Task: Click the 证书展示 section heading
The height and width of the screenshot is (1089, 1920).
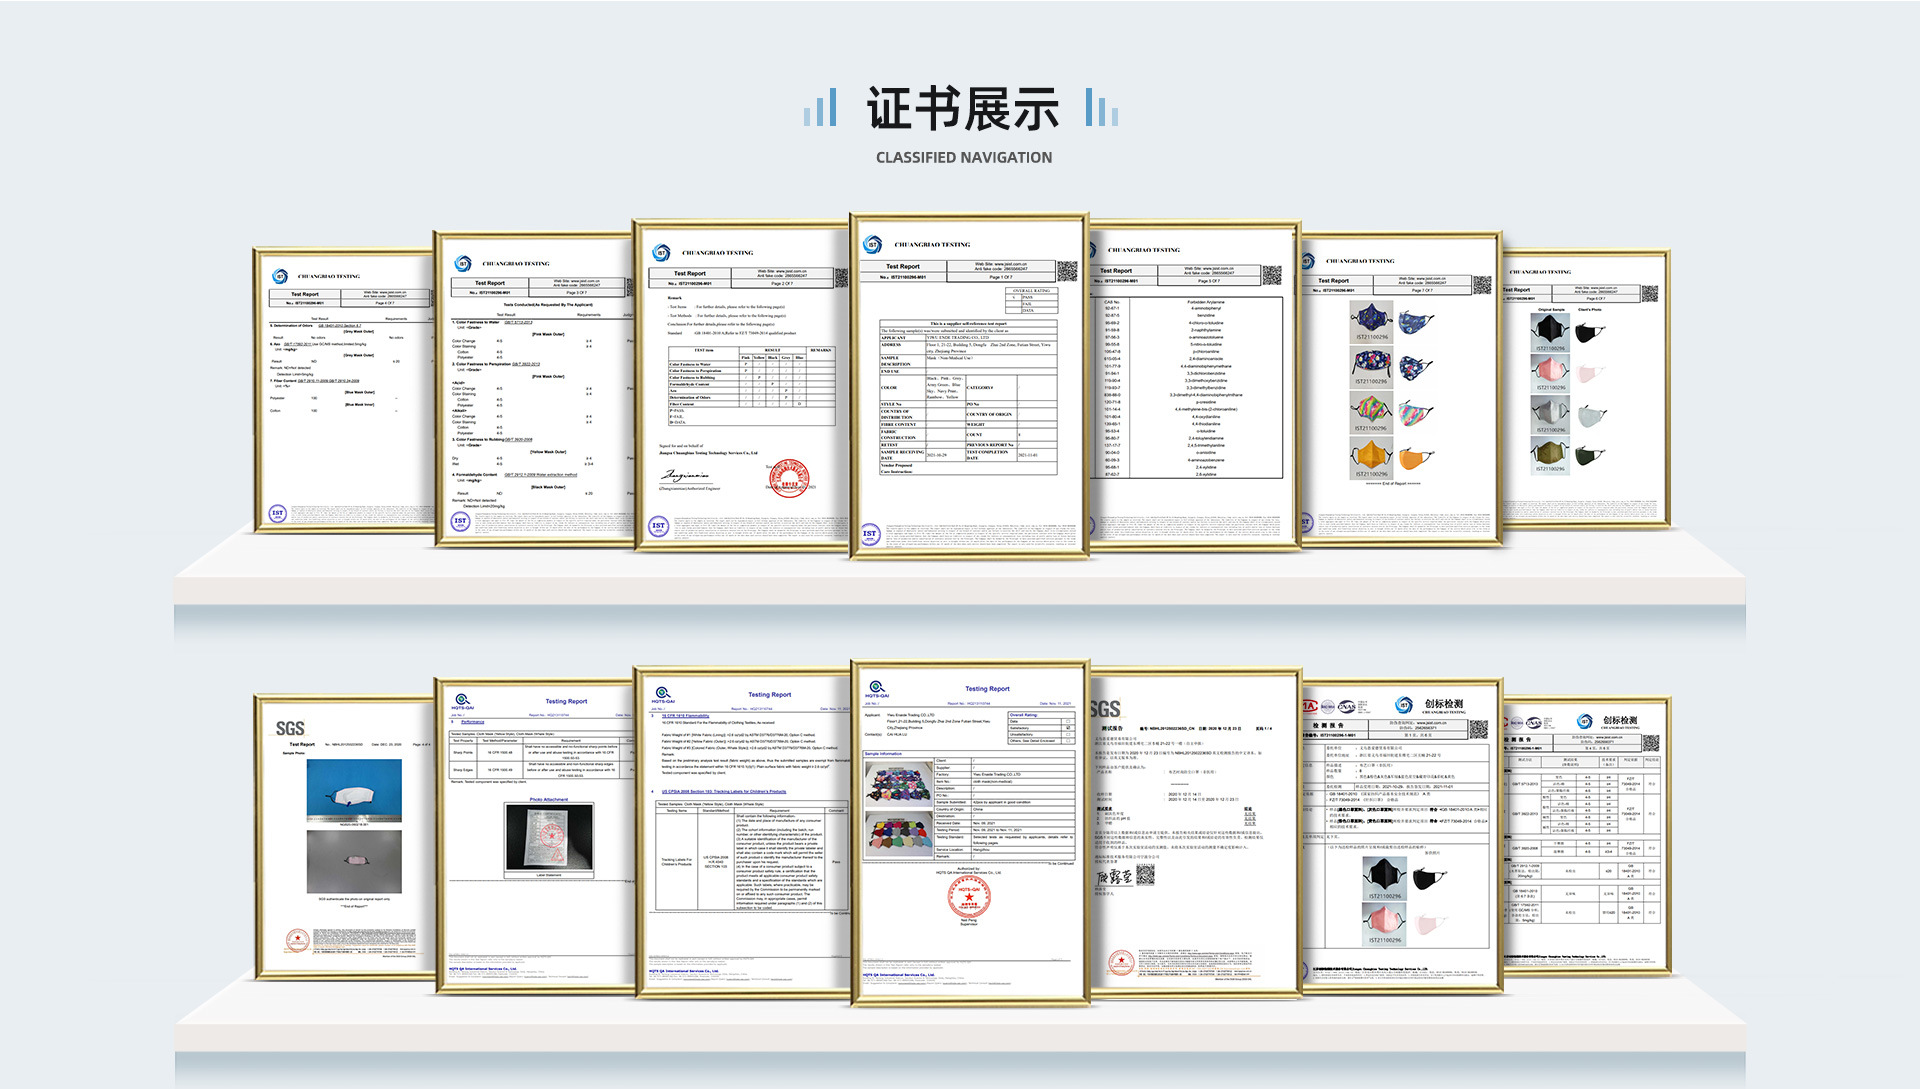Action: click(x=962, y=108)
